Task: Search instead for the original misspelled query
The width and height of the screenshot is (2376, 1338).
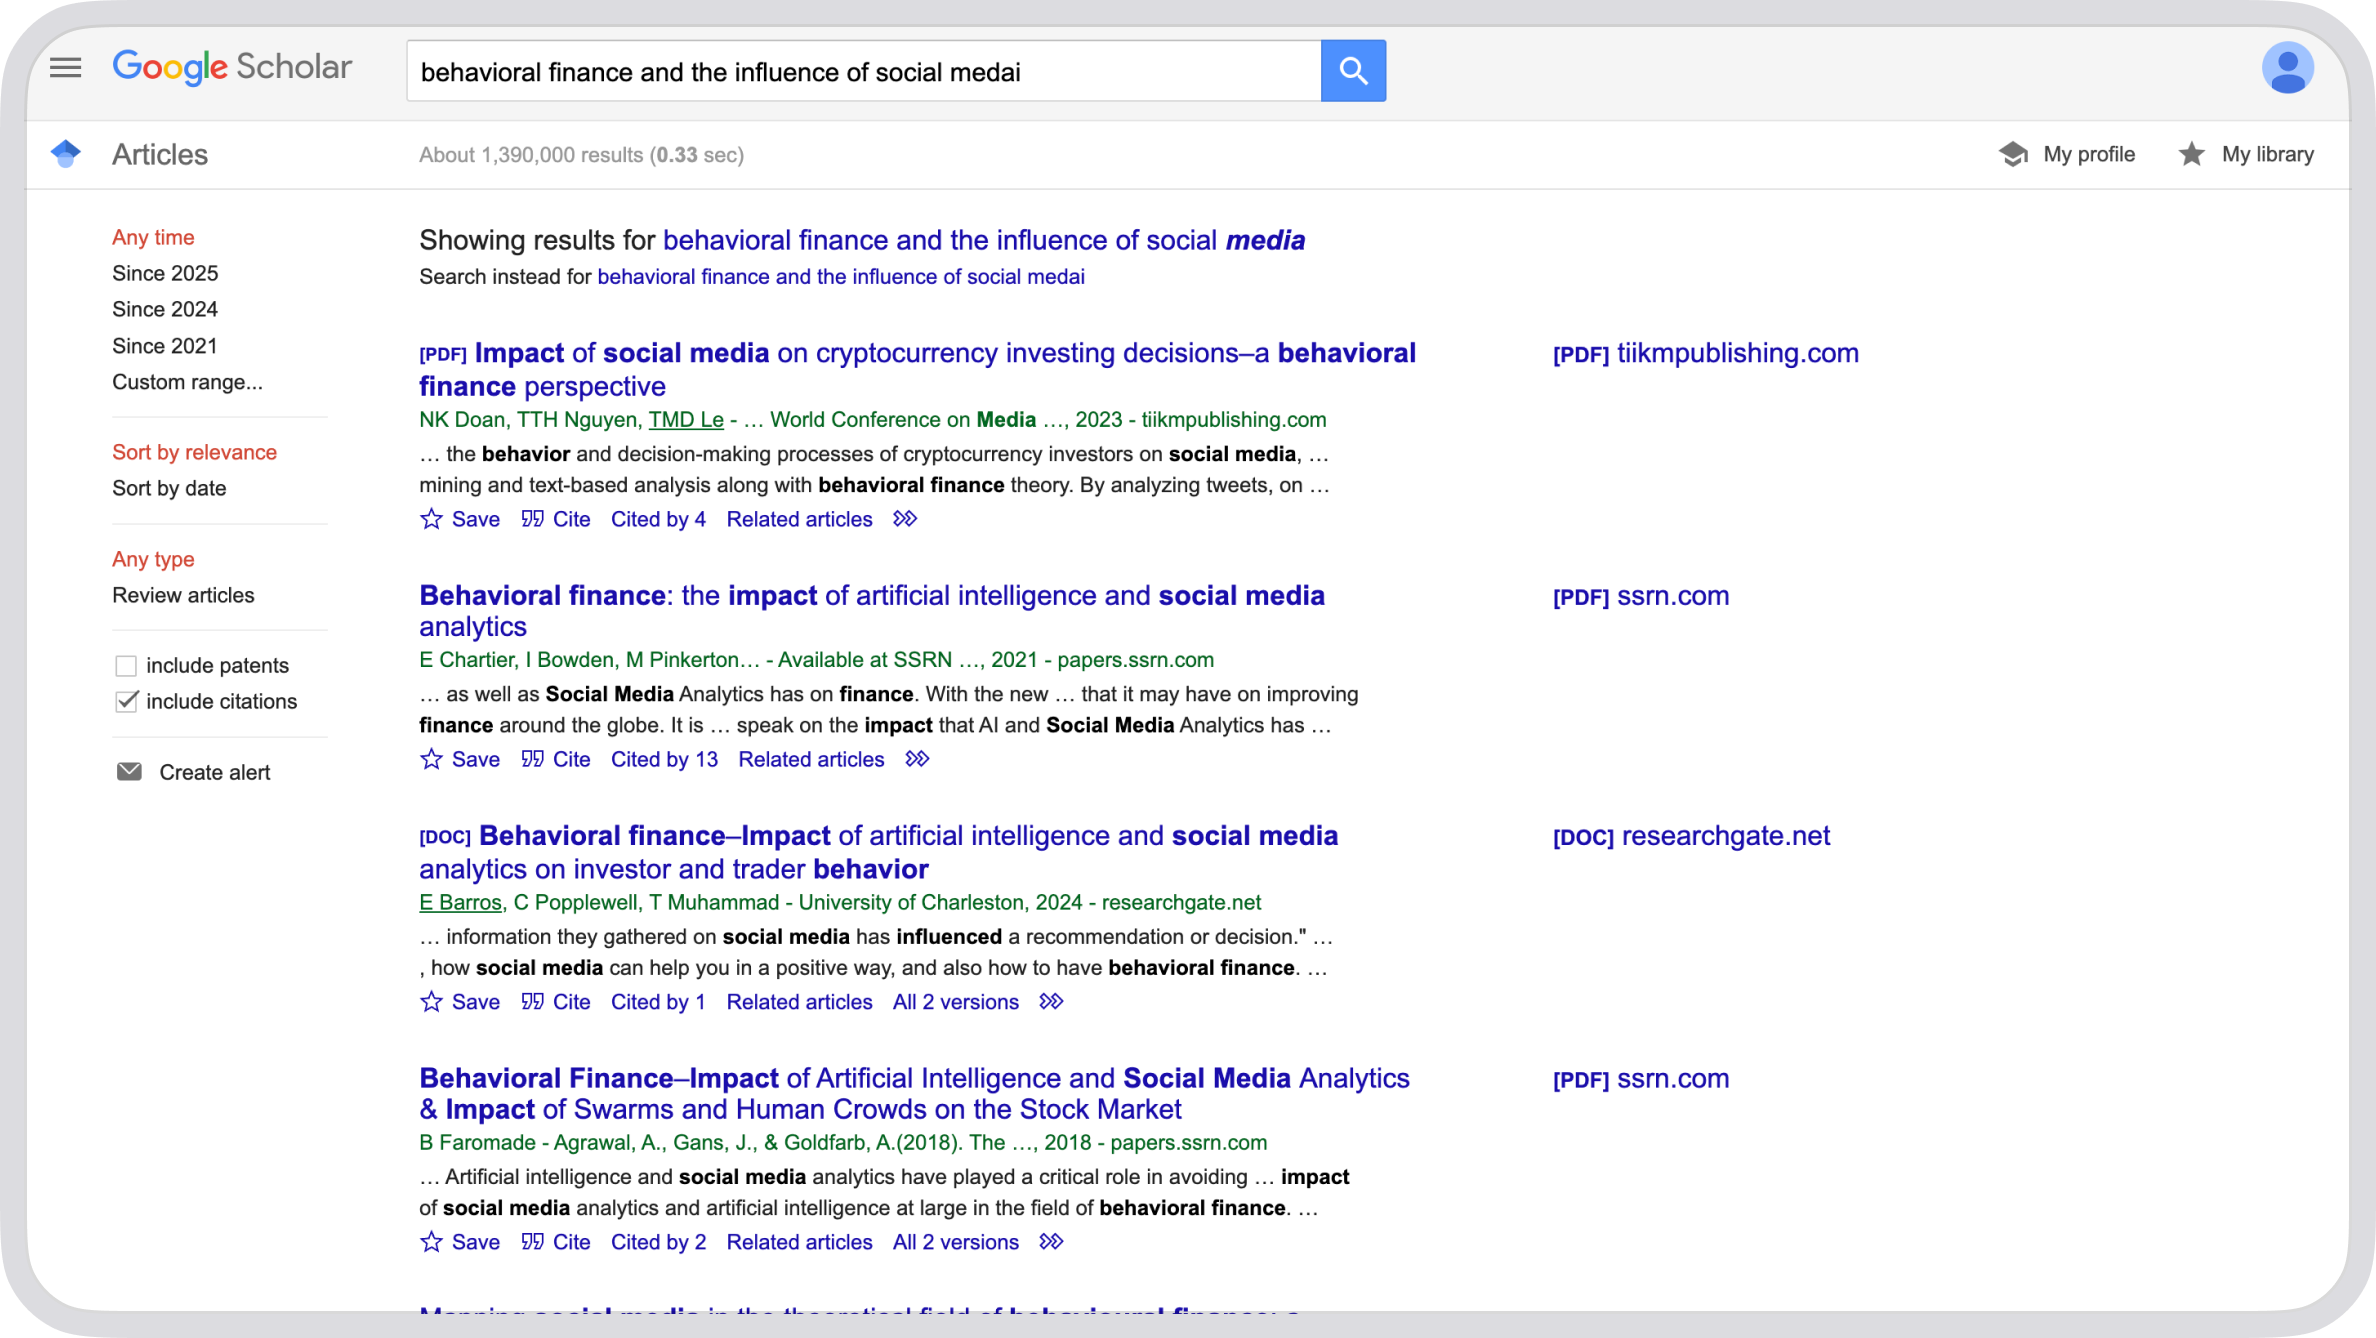Action: (840, 276)
